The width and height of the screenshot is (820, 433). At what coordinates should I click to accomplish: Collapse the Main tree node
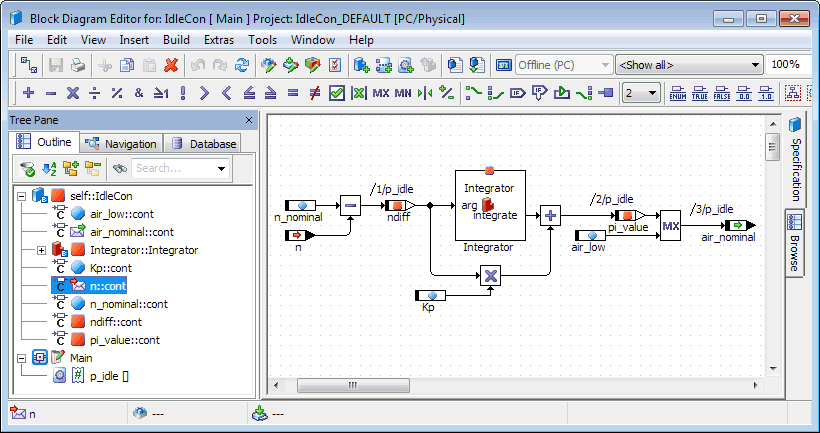click(x=21, y=358)
